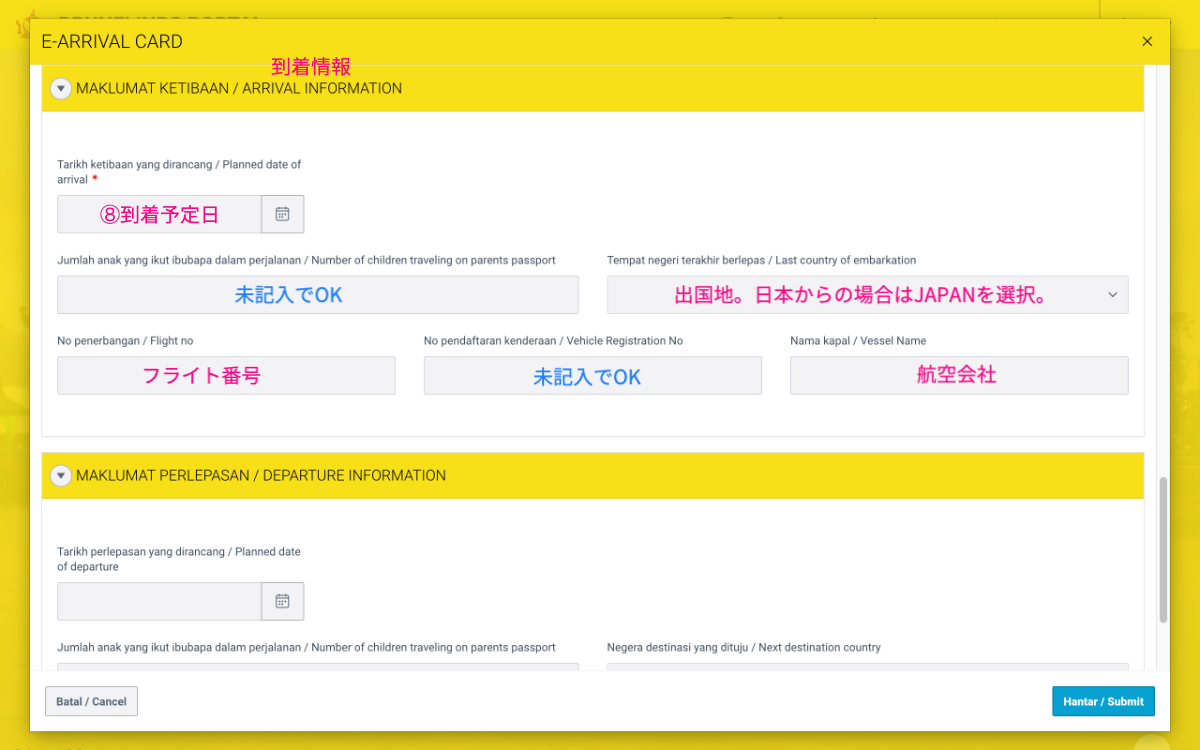Image resolution: width=1200 pixels, height=750 pixels.
Task: Click the Vessel Name input field
Action: [959, 375]
